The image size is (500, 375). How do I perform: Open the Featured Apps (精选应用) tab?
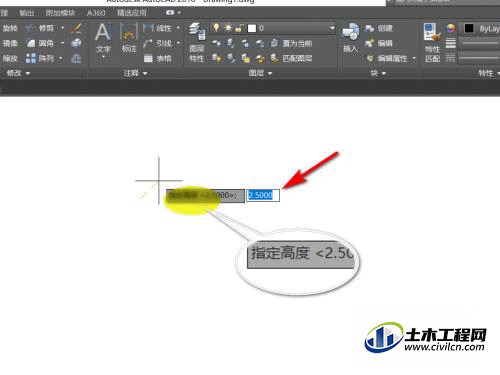pos(132,13)
